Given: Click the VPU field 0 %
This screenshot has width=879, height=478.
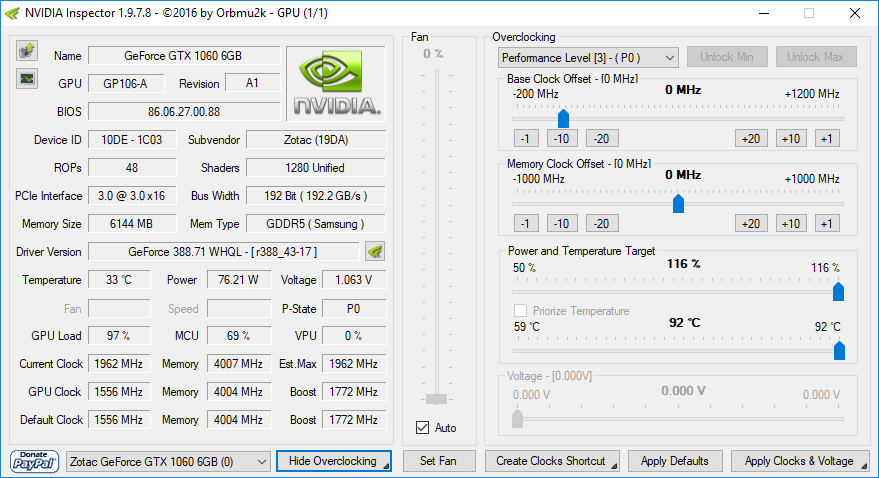Looking at the screenshot, I should click(x=354, y=336).
